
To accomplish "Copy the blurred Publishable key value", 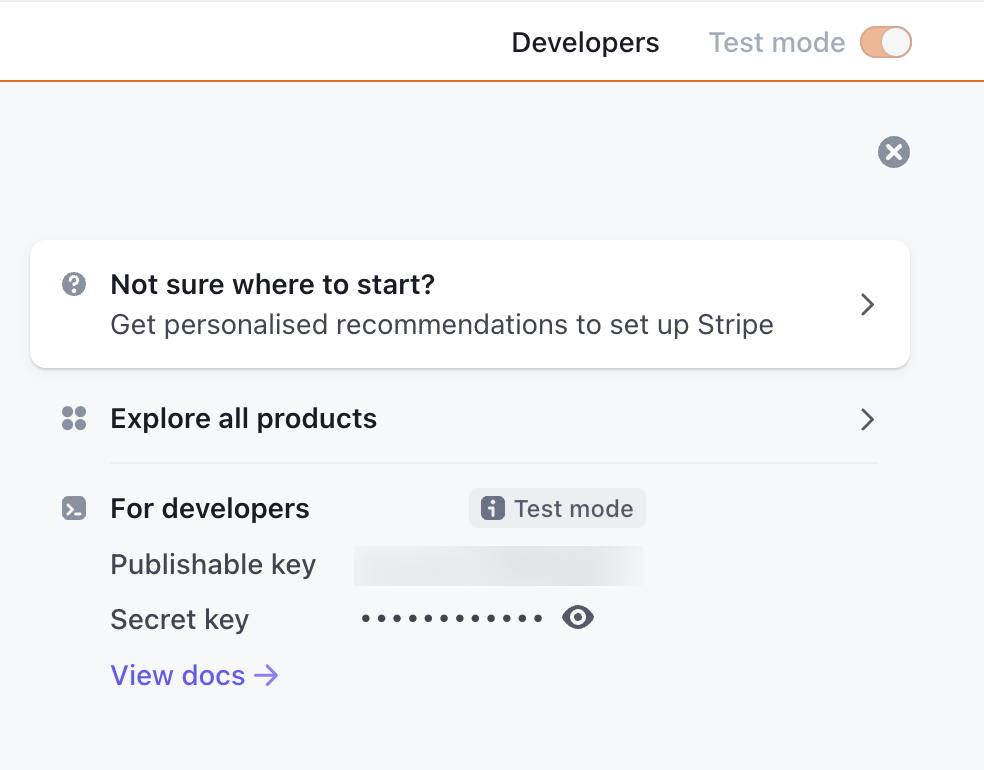I will point(498,565).
